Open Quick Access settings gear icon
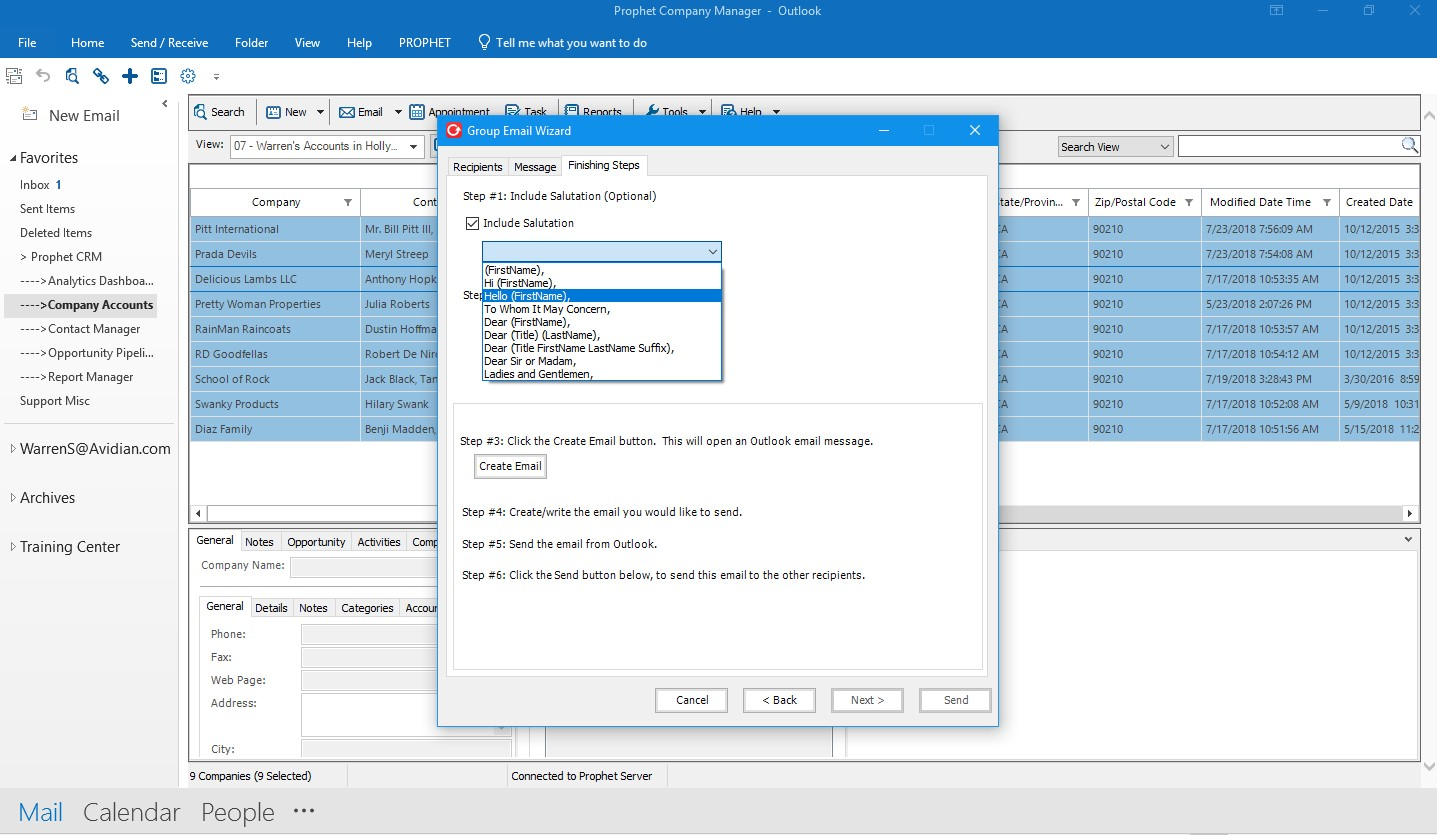The image size is (1437, 835). 187,76
